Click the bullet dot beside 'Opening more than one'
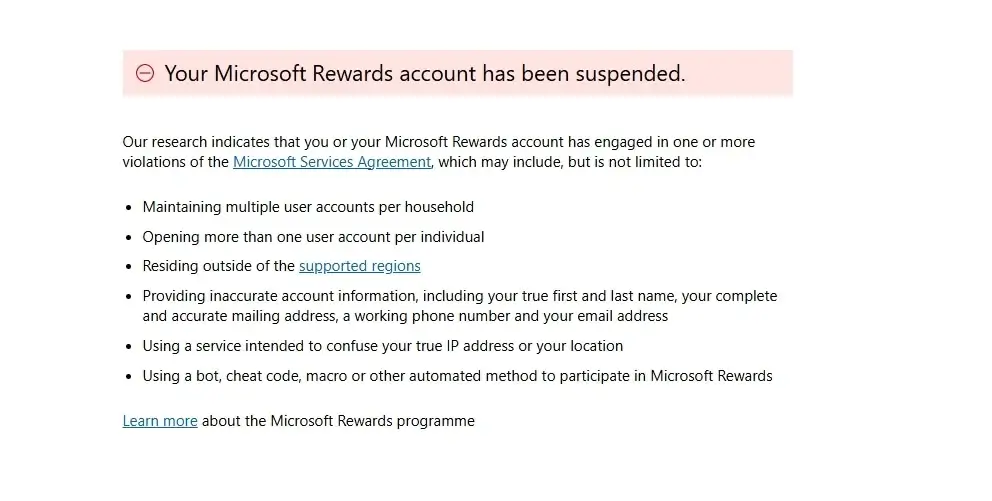 pos(129,238)
